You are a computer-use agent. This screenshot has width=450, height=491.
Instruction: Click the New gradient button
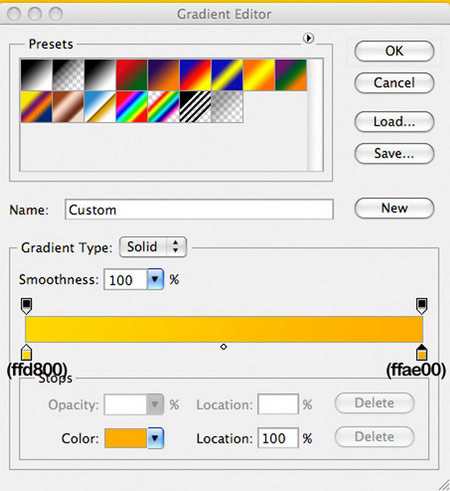click(394, 208)
